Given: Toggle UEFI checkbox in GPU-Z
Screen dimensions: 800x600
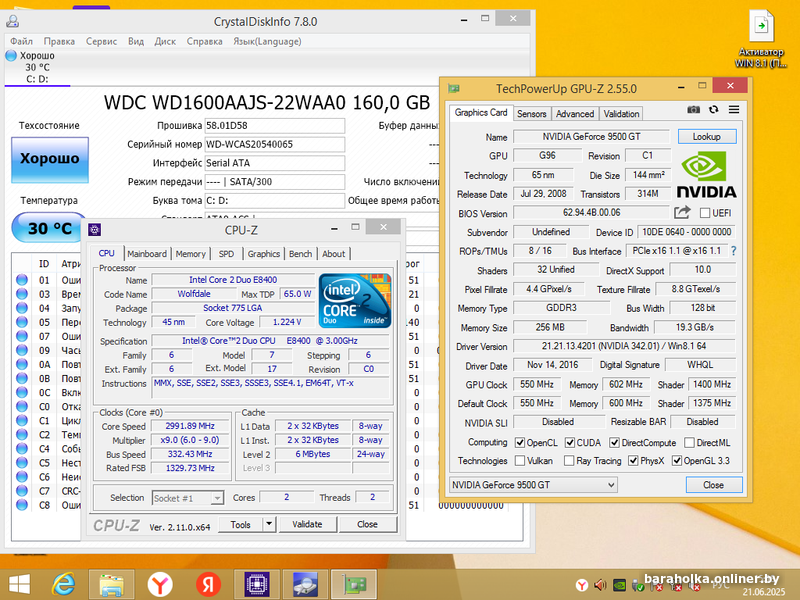Looking at the screenshot, I should coord(705,213).
